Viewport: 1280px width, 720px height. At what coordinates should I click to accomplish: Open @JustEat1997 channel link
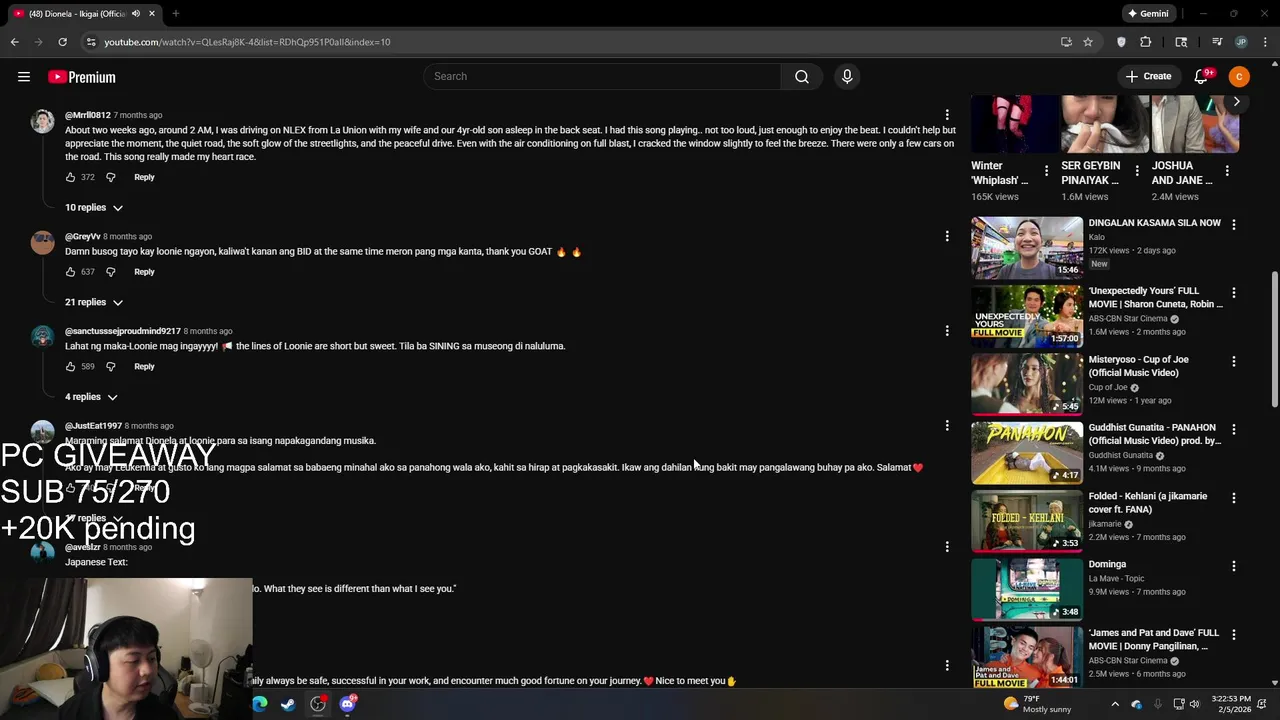pos(93,426)
